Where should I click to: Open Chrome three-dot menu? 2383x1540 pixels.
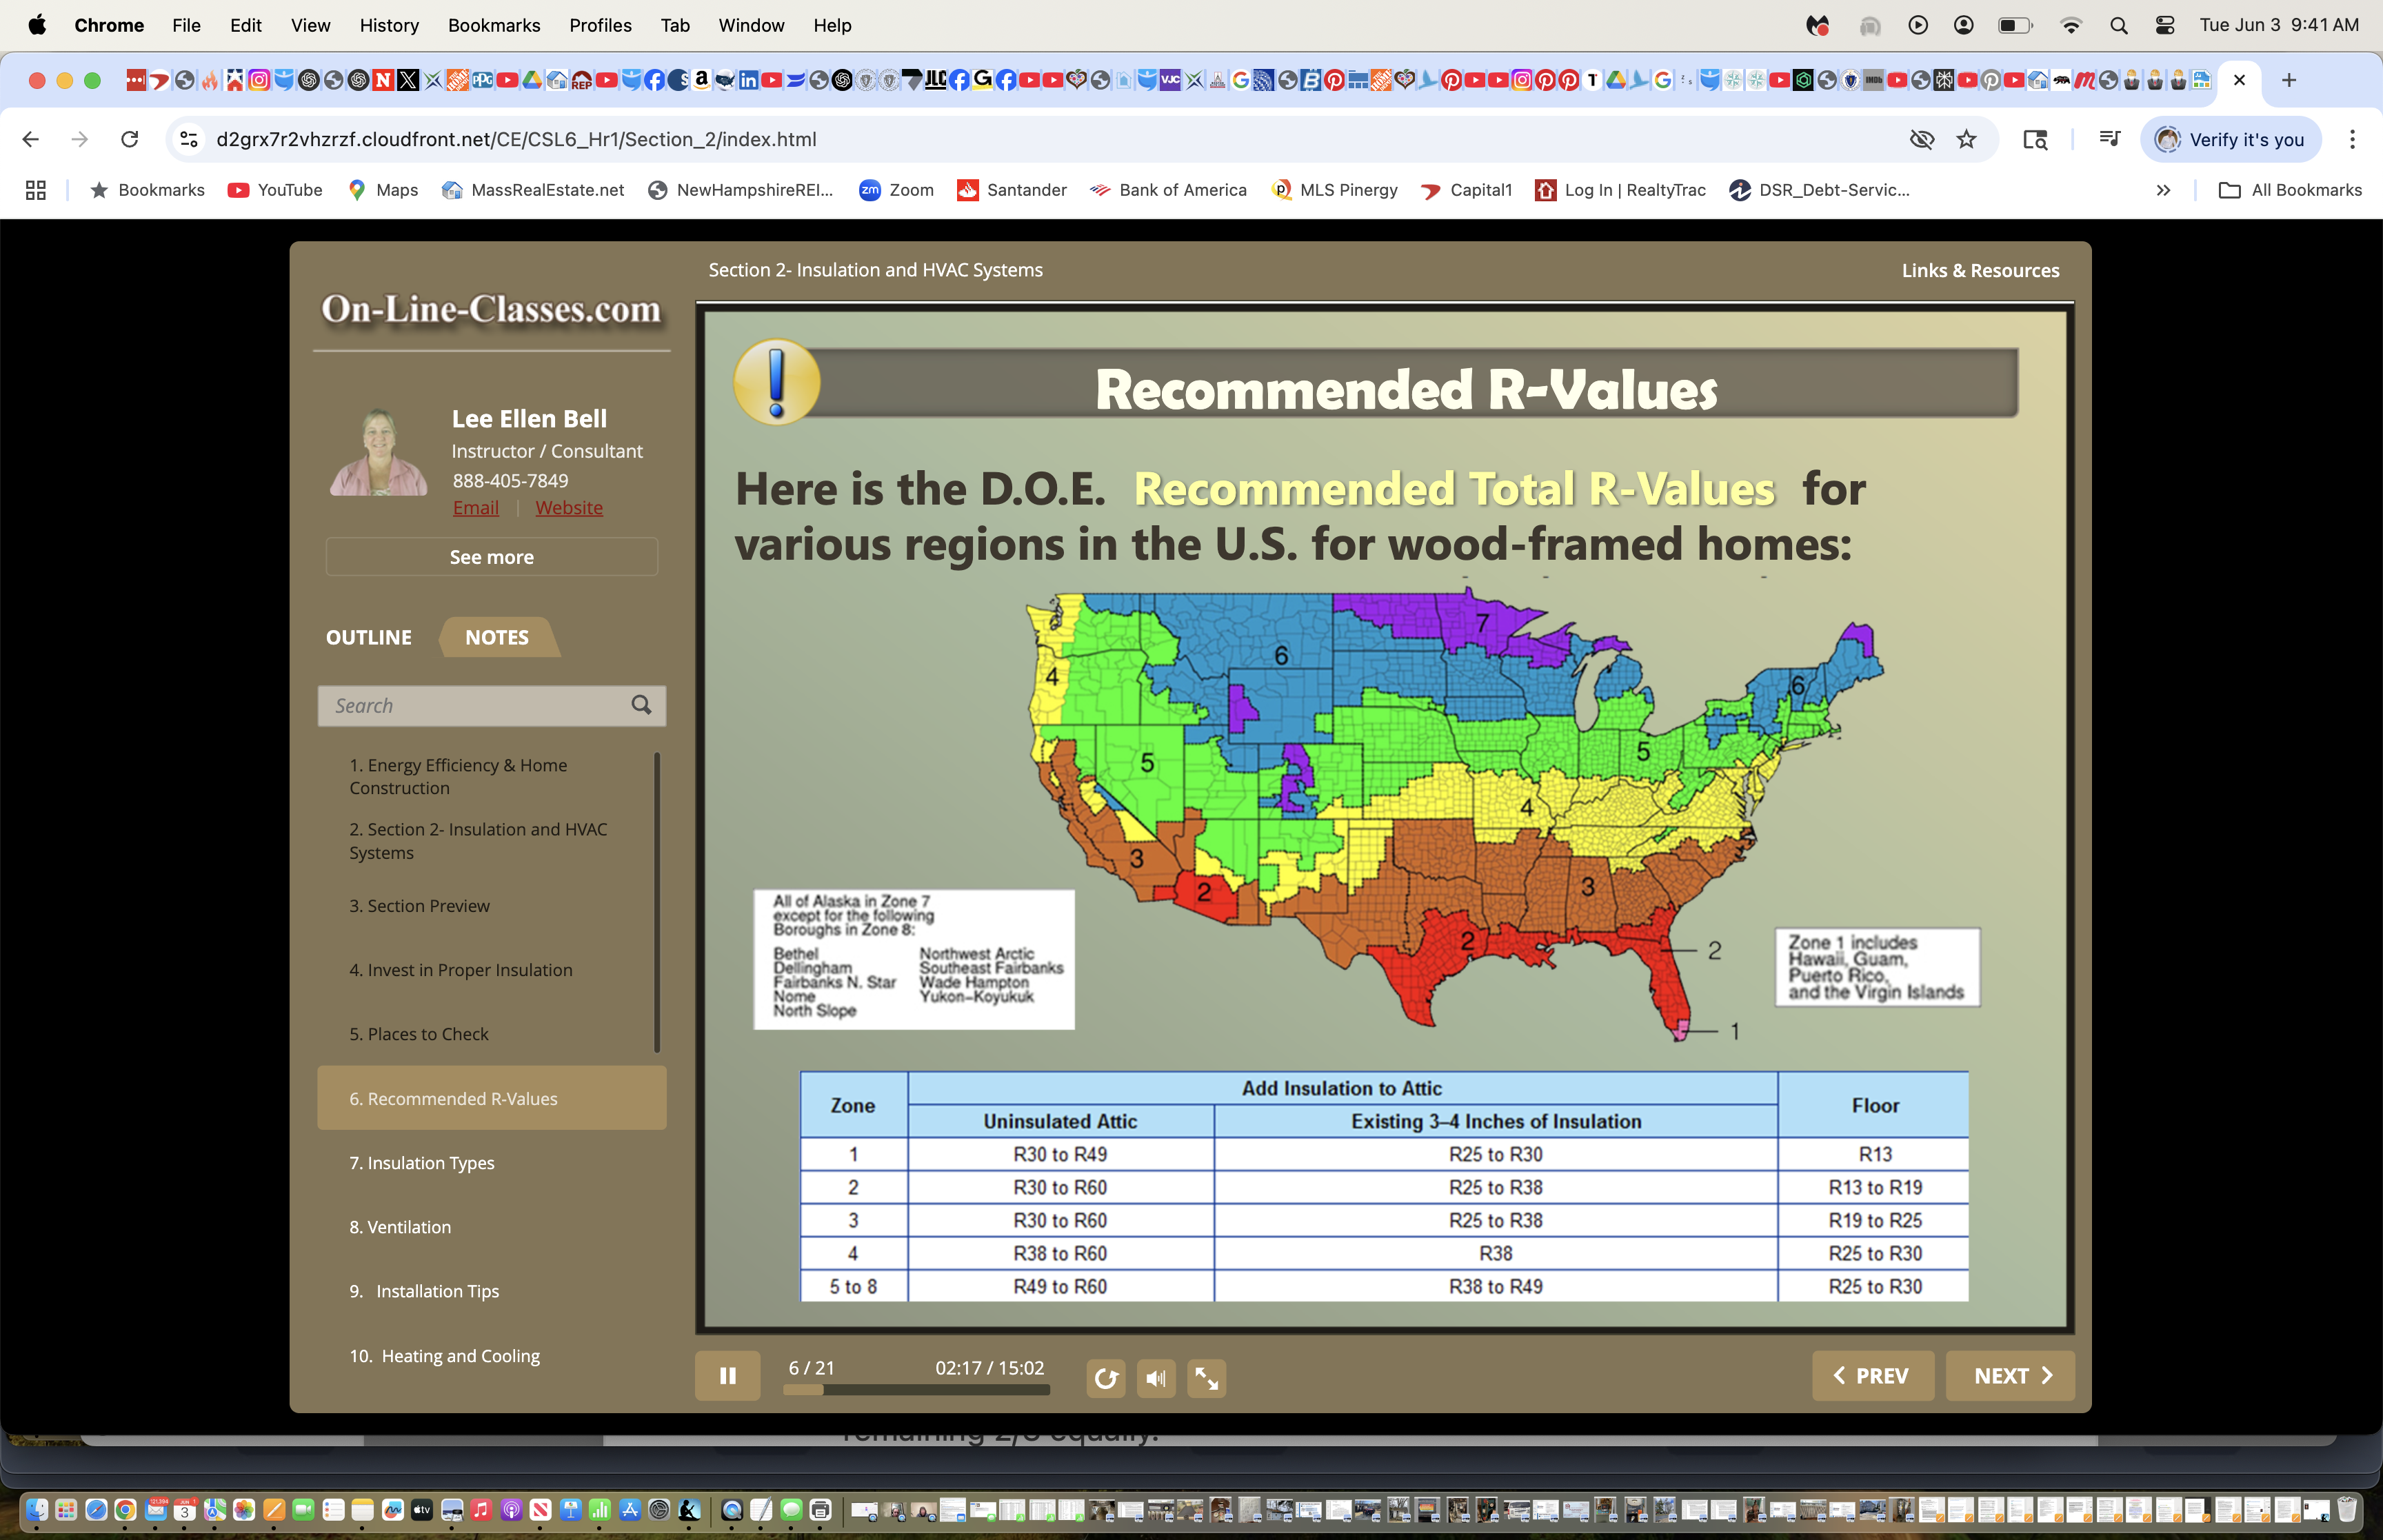[2352, 139]
